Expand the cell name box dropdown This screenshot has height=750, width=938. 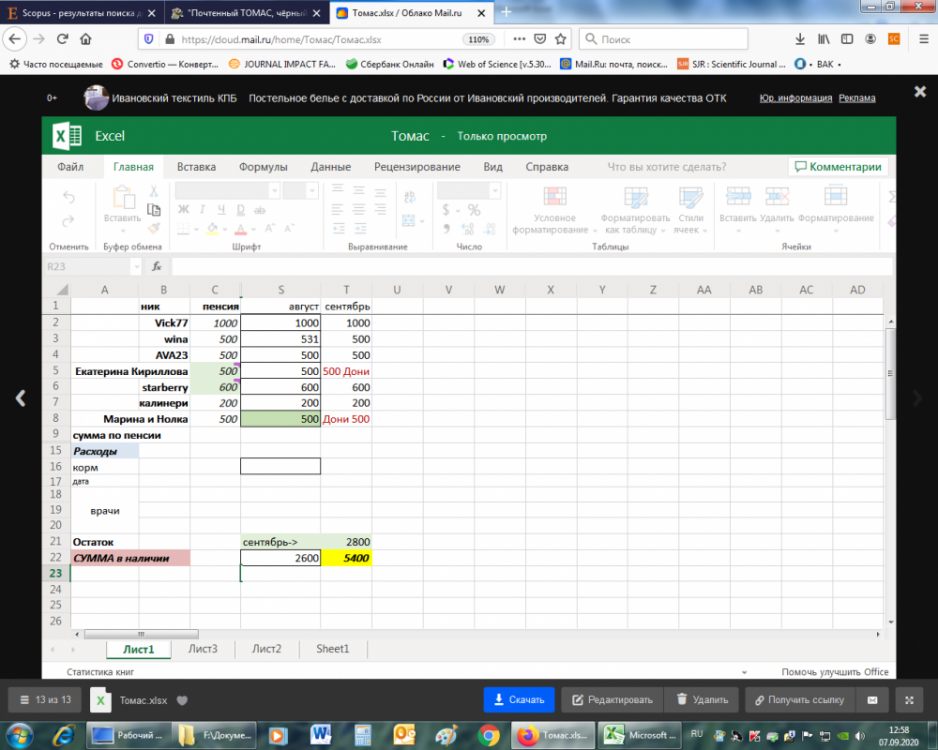[136, 267]
